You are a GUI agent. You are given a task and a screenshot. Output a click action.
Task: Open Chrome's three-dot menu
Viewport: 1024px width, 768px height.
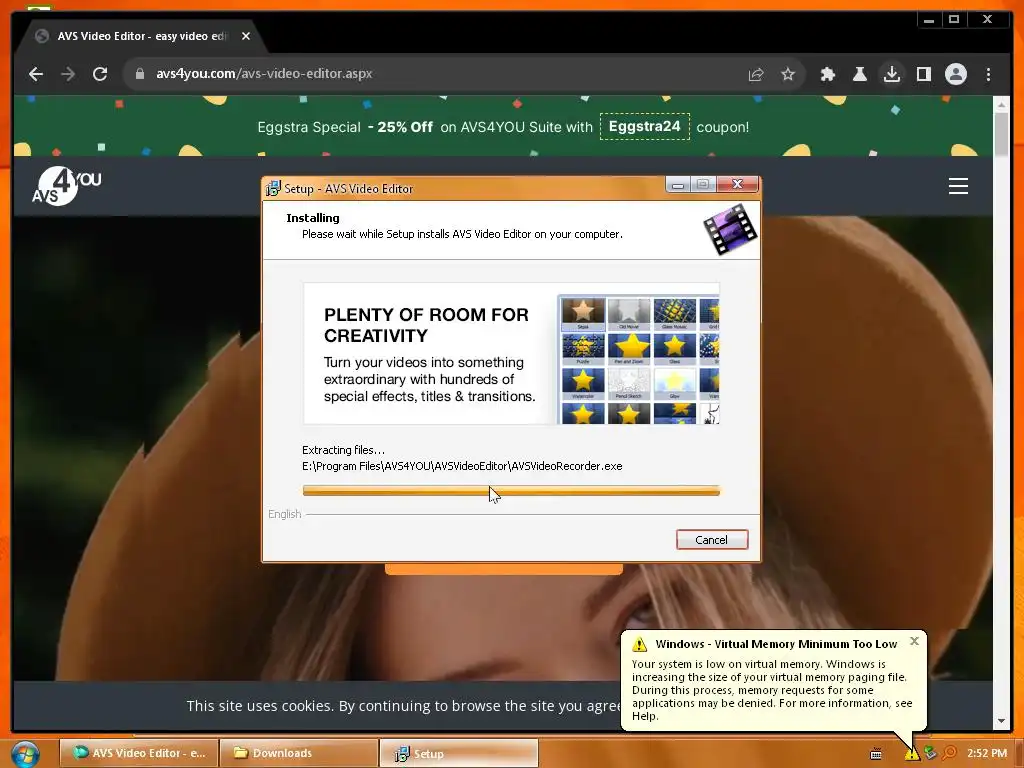pos(988,74)
